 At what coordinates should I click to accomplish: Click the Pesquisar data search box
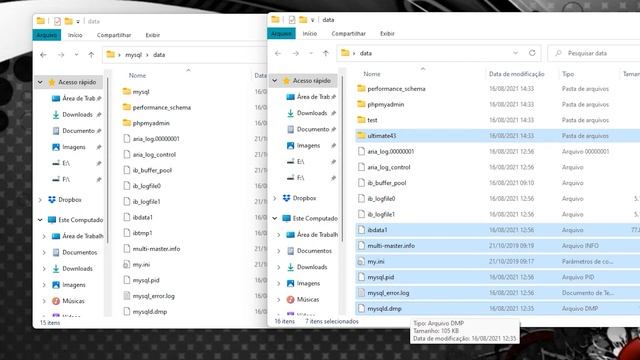(x=594, y=53)
